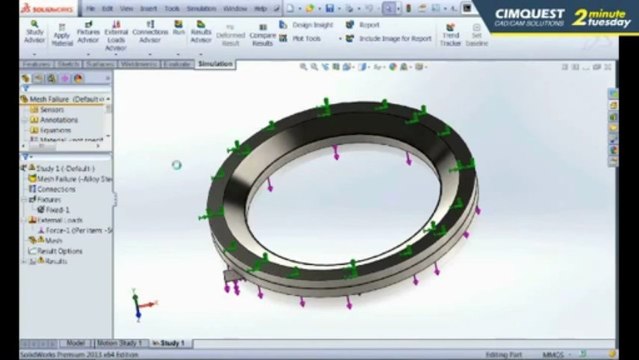Open the Simulation menu
This screenshot has height=360, width=639.
coord(201,9)
